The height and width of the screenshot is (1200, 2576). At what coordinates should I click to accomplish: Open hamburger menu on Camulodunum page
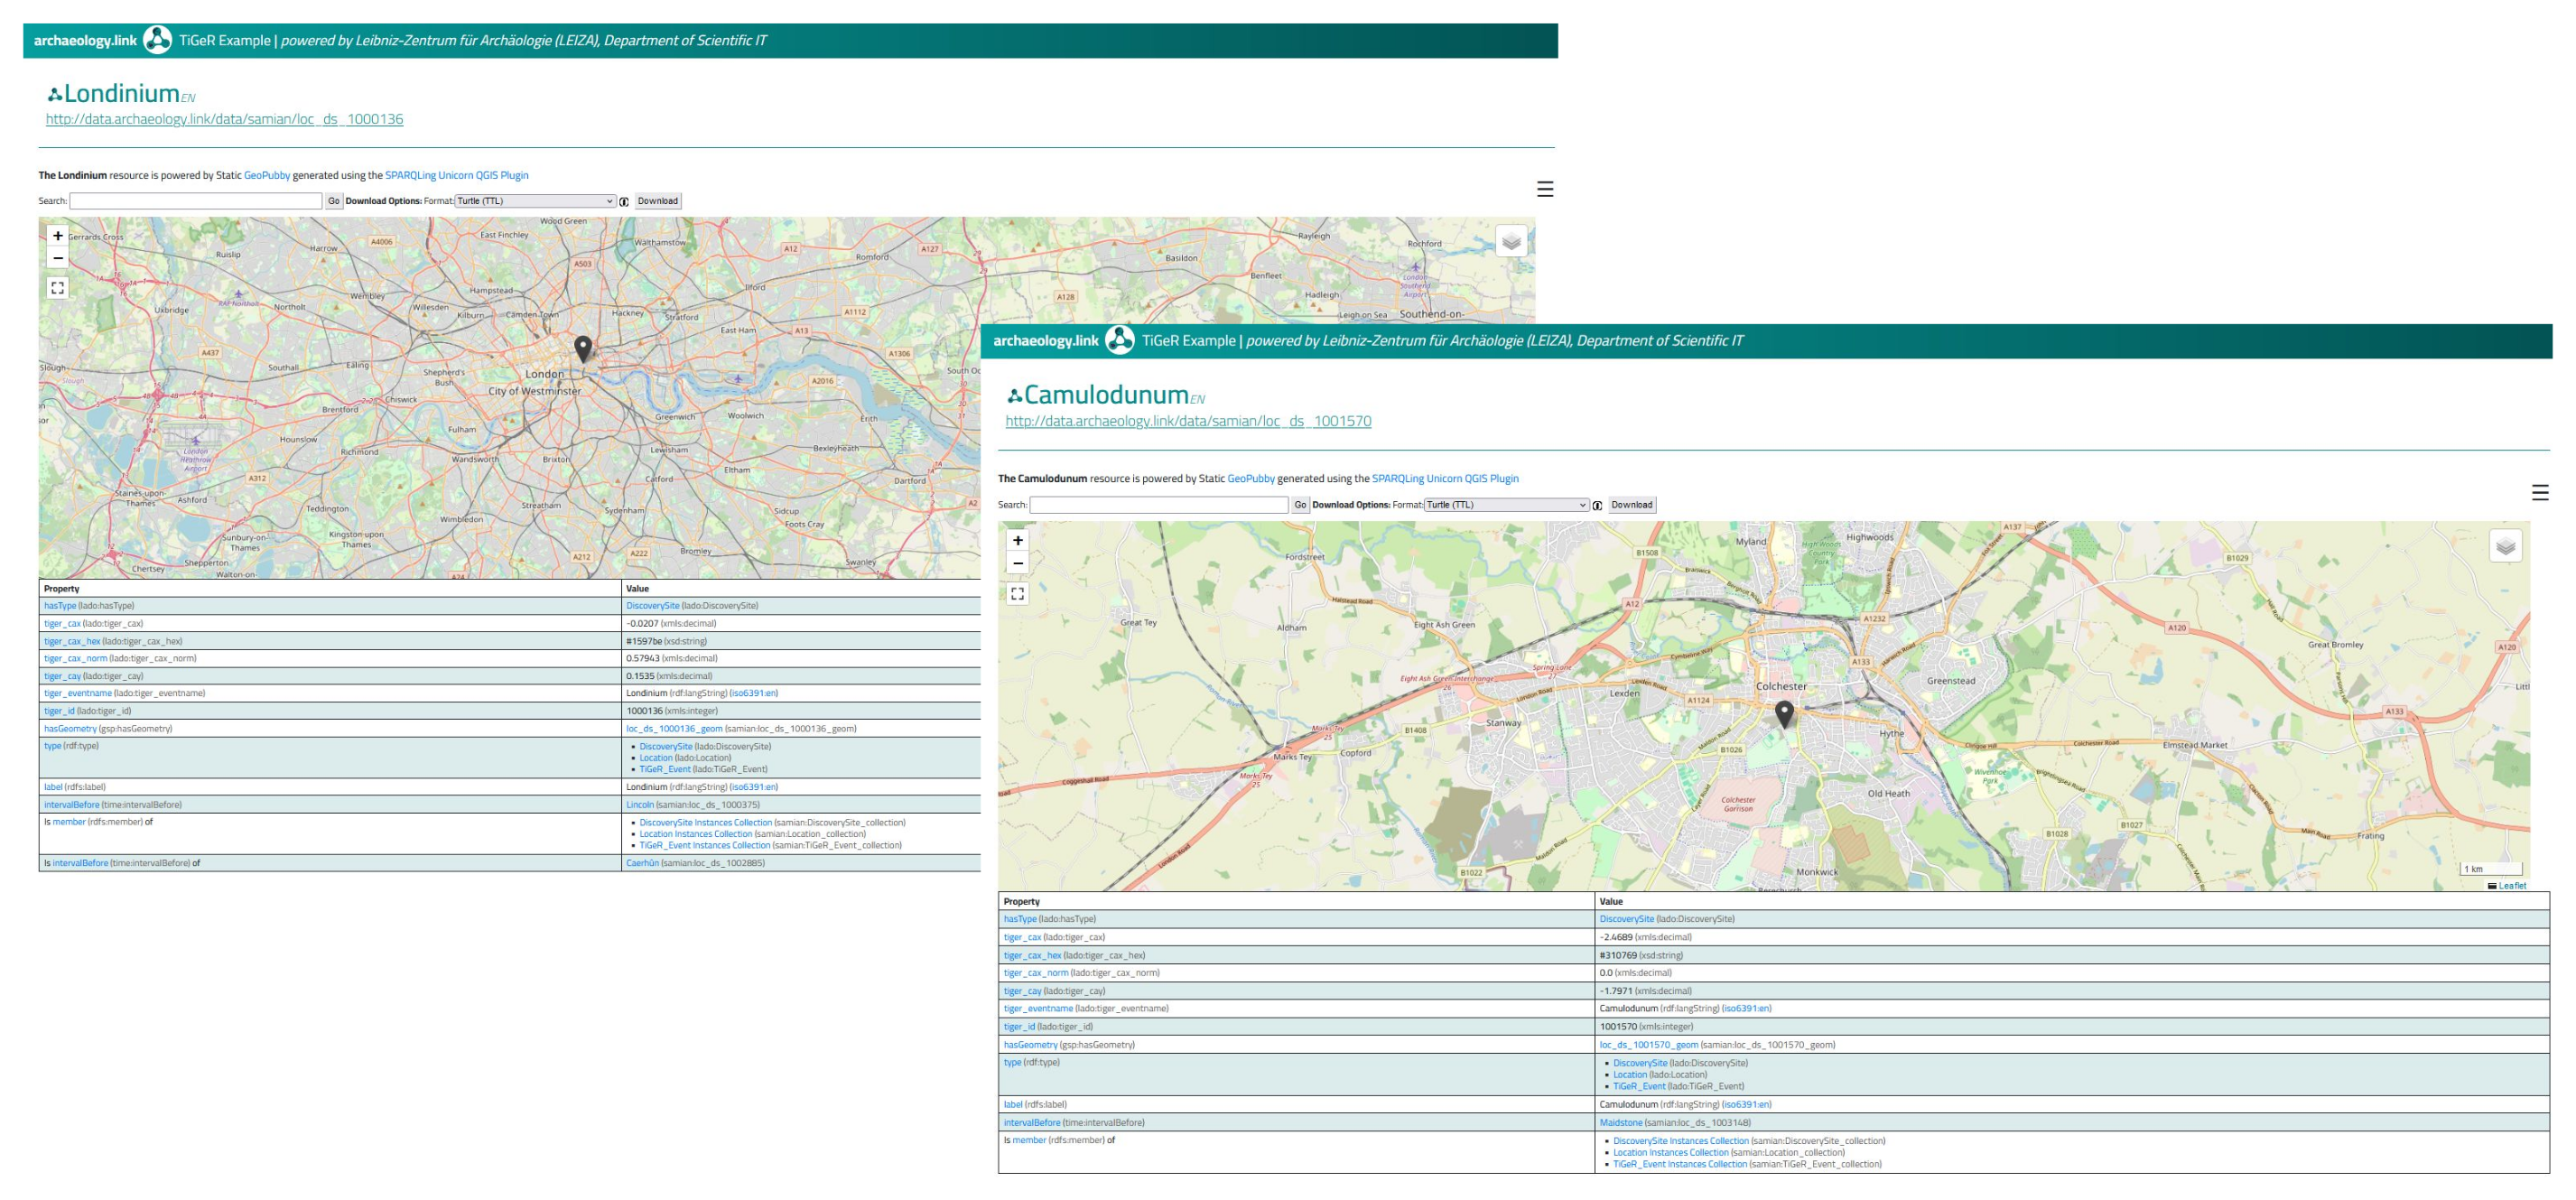point(2540,492)
